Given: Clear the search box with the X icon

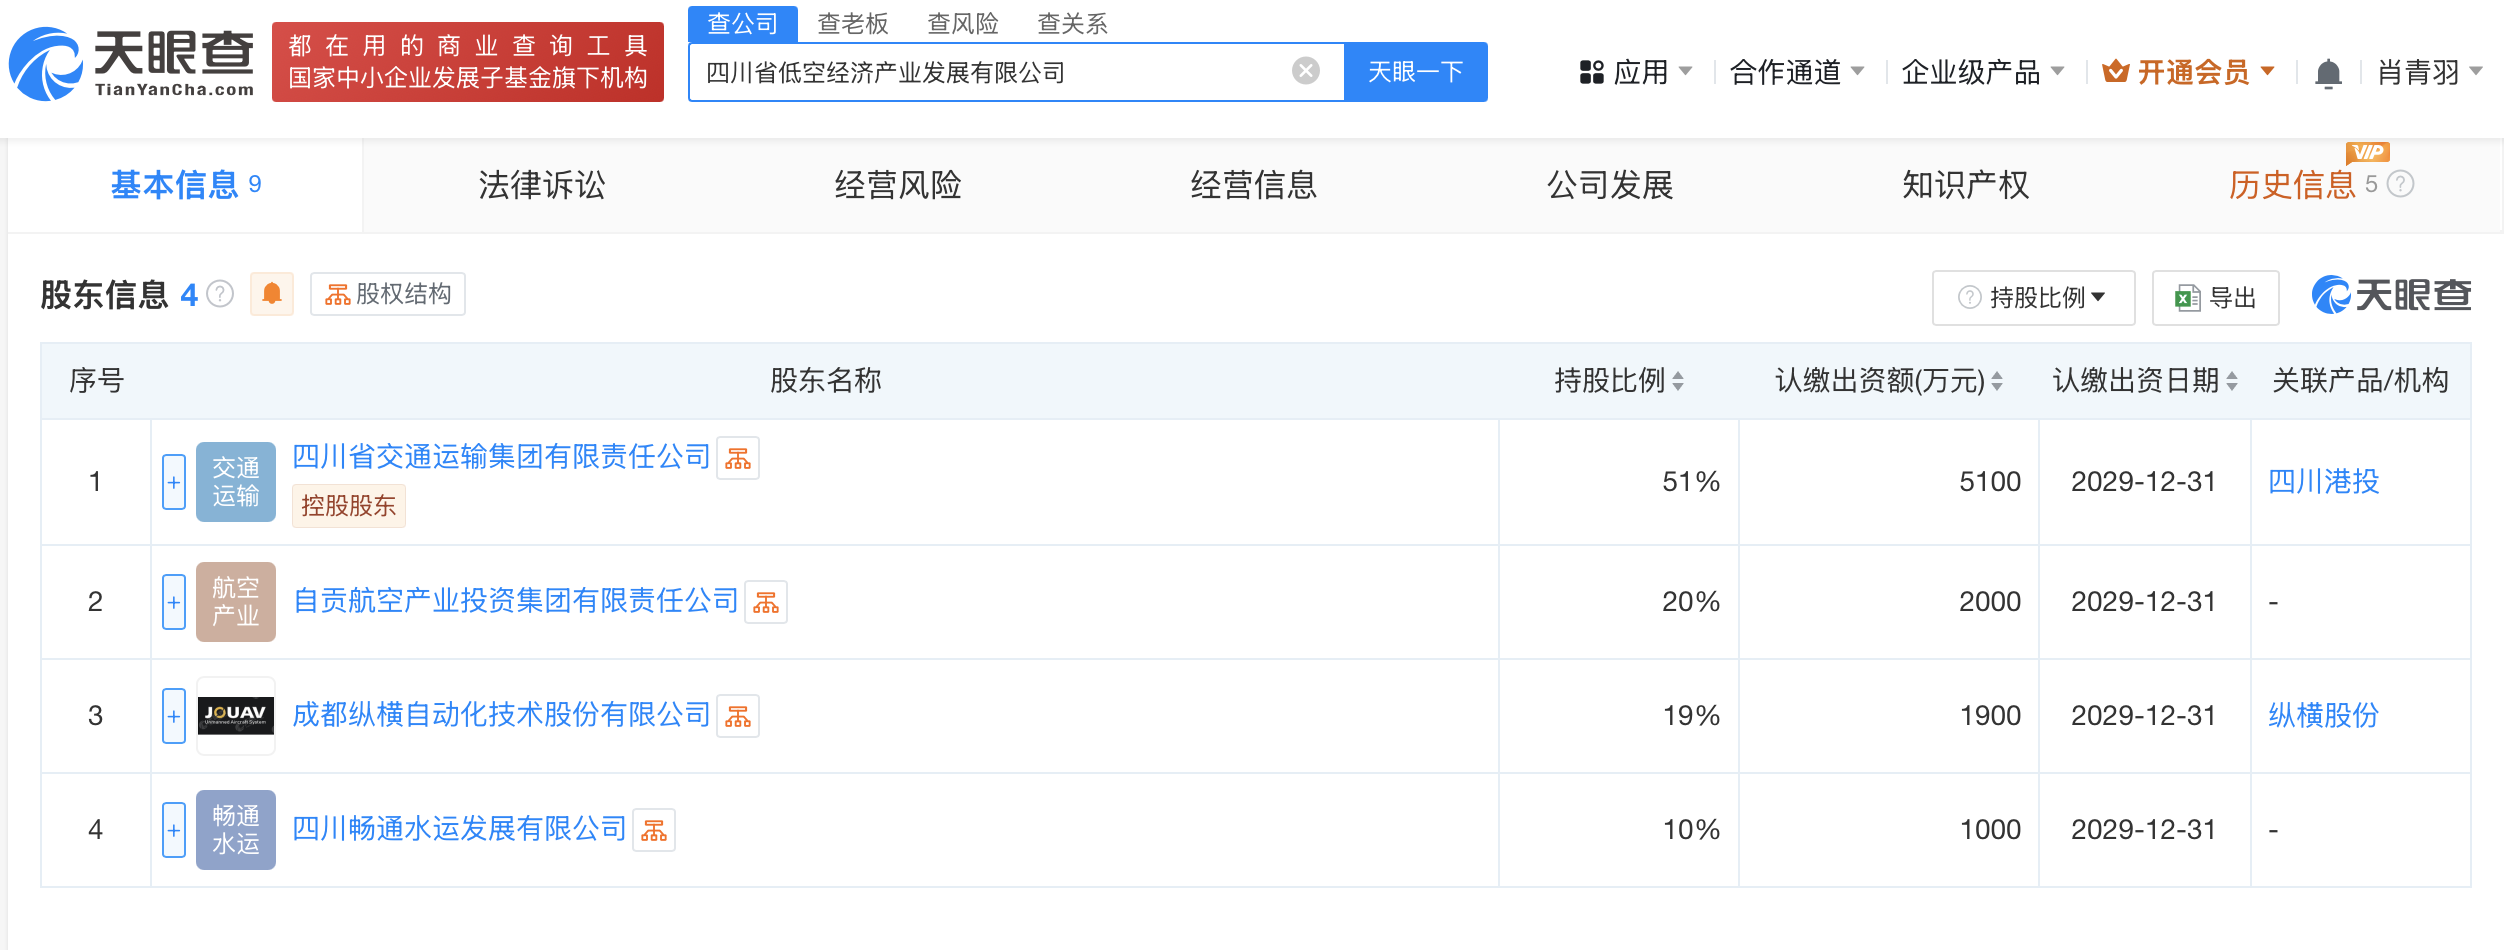Looking at the screenshot, I should coord(1305,71).
